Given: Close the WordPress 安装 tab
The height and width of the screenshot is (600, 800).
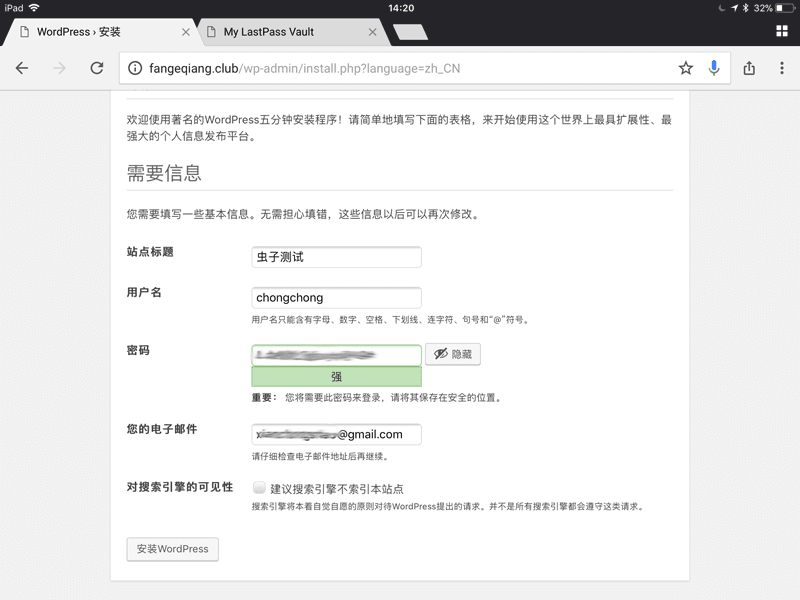Looking at the screenshot, I should [185, 32].
